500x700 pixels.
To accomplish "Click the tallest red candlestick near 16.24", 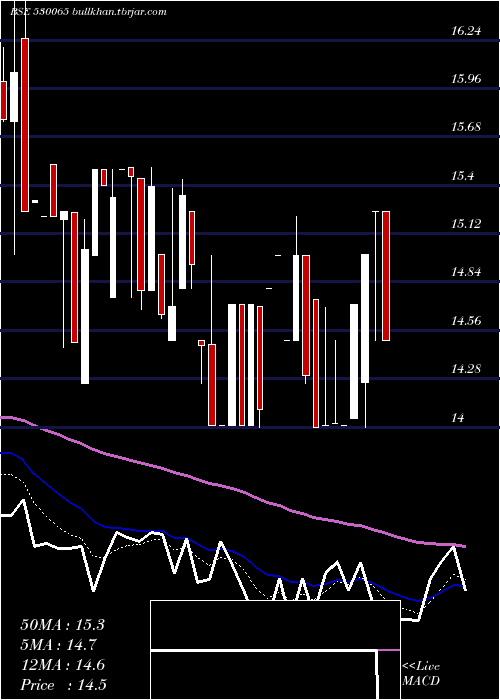I will 25,125.
